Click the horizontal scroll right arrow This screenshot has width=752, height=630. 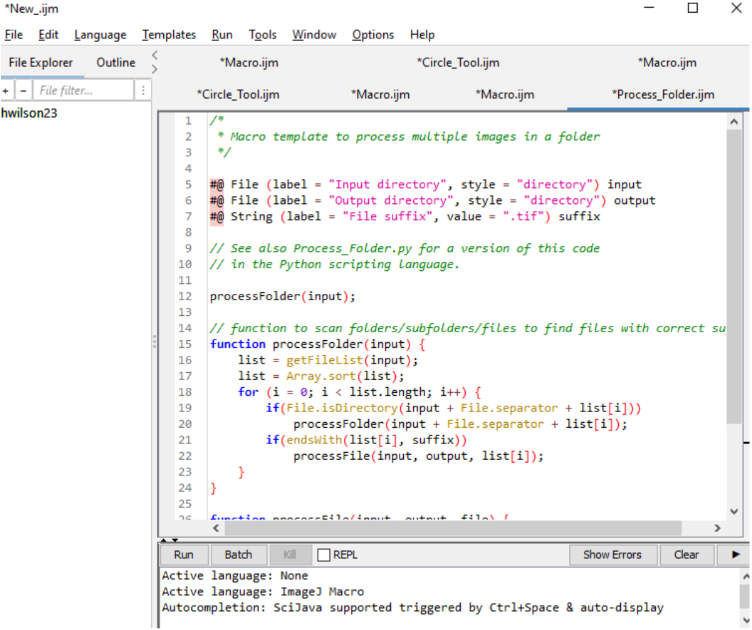pyautogui.click(x=717, y=528)
